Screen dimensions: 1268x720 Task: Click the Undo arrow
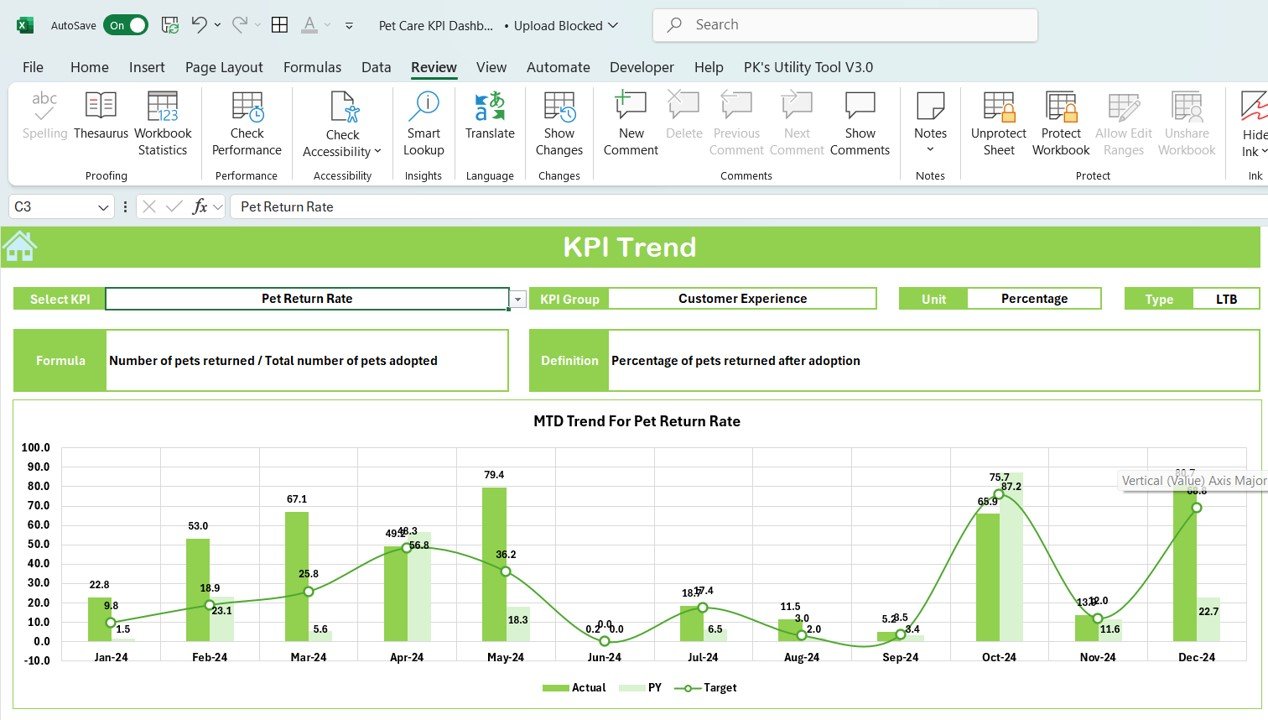point(199,25)
